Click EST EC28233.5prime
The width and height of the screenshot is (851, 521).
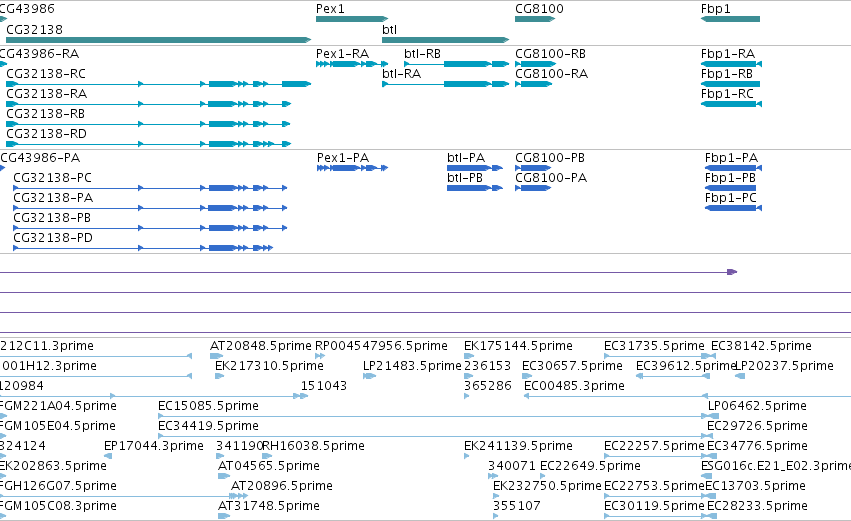757,506
